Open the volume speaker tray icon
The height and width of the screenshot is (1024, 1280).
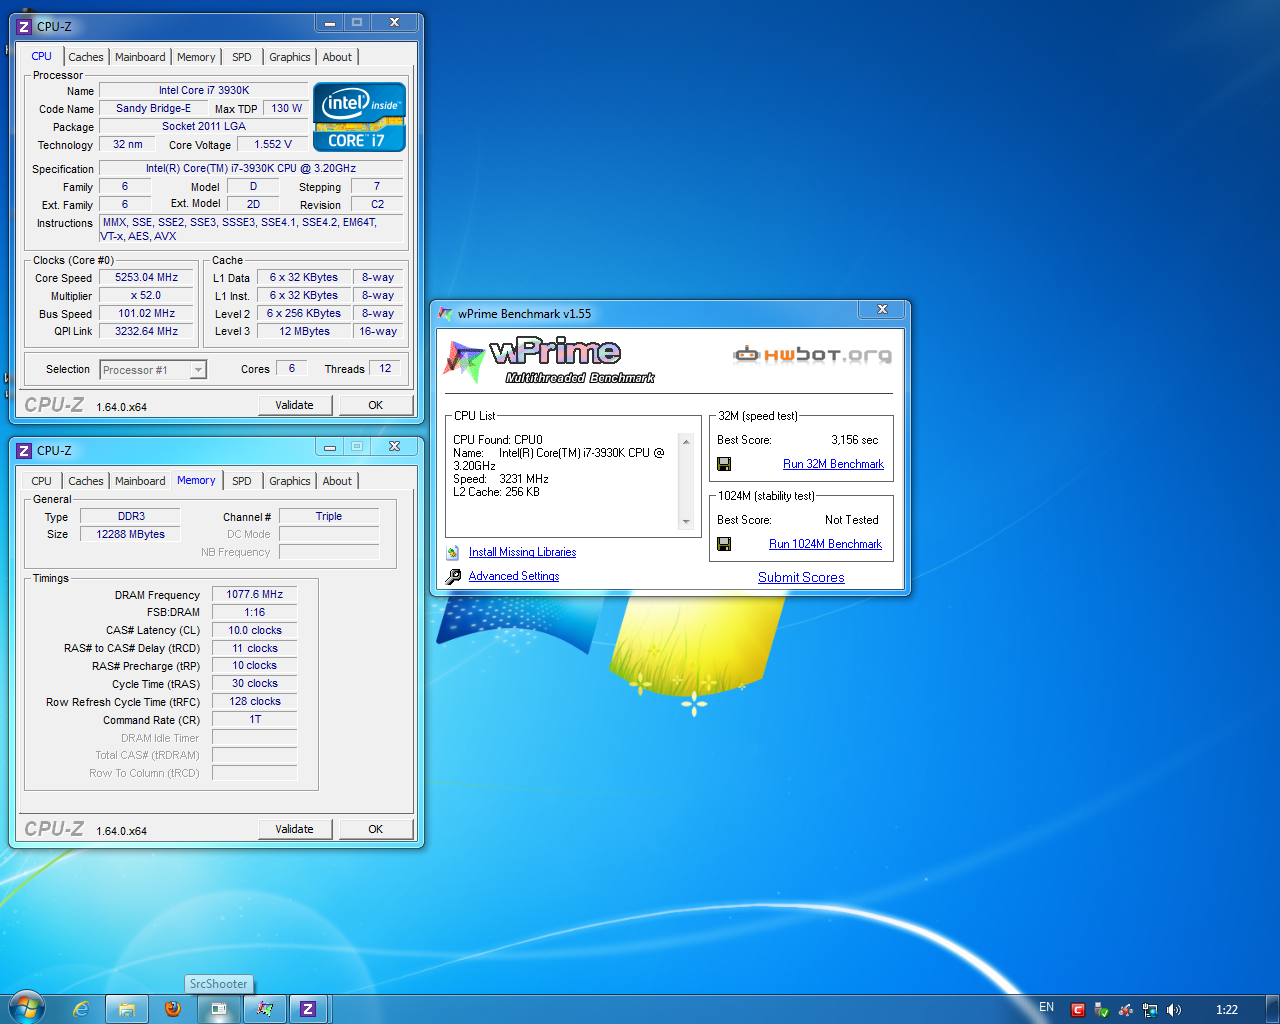click(1174, 1010)
